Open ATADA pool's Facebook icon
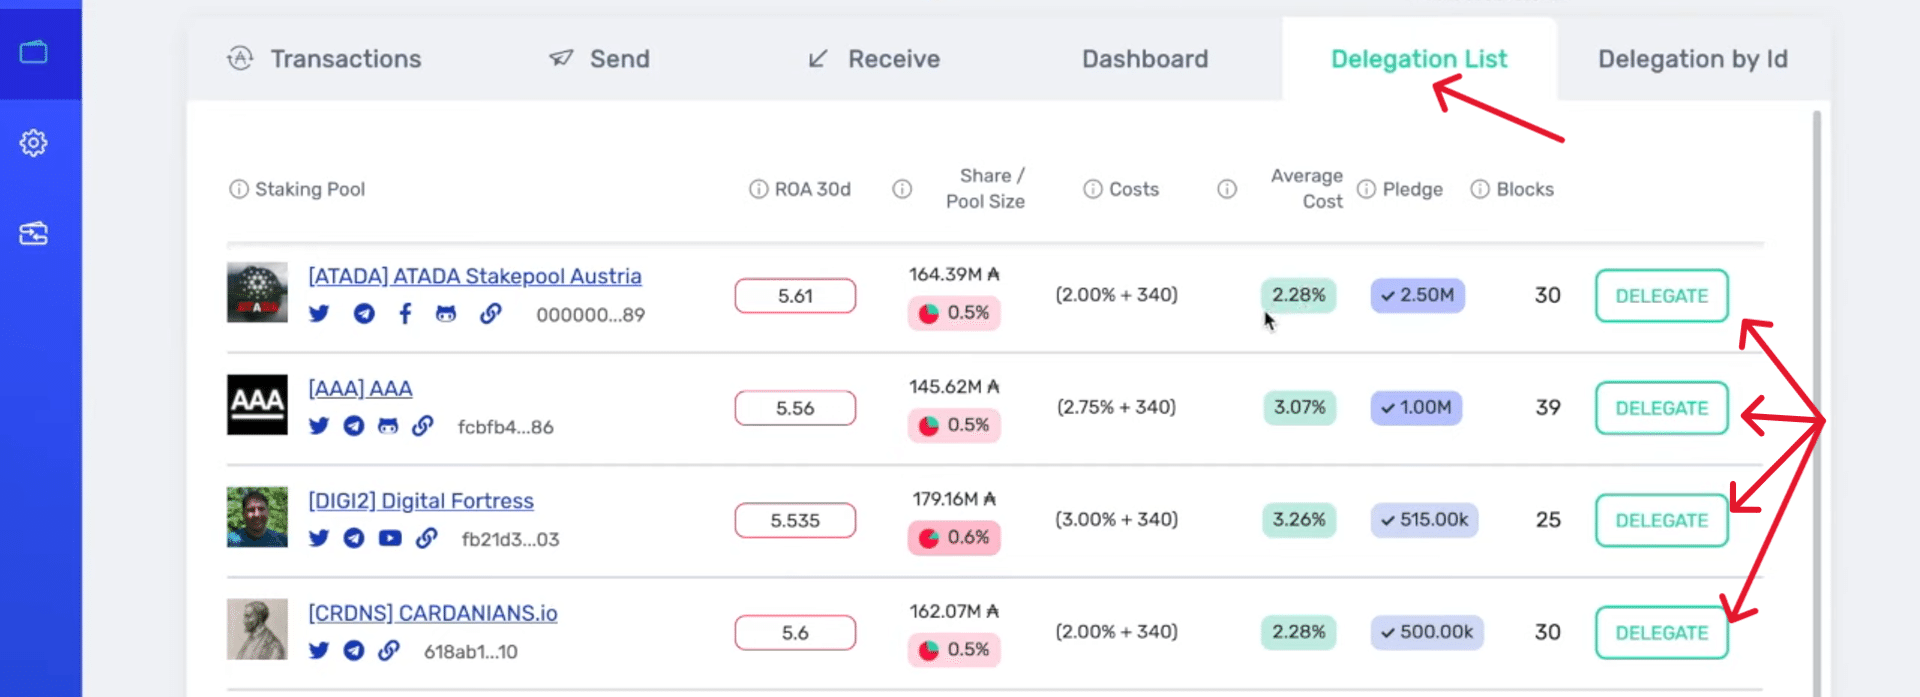1920x697 pixels. tap(405, 314)
